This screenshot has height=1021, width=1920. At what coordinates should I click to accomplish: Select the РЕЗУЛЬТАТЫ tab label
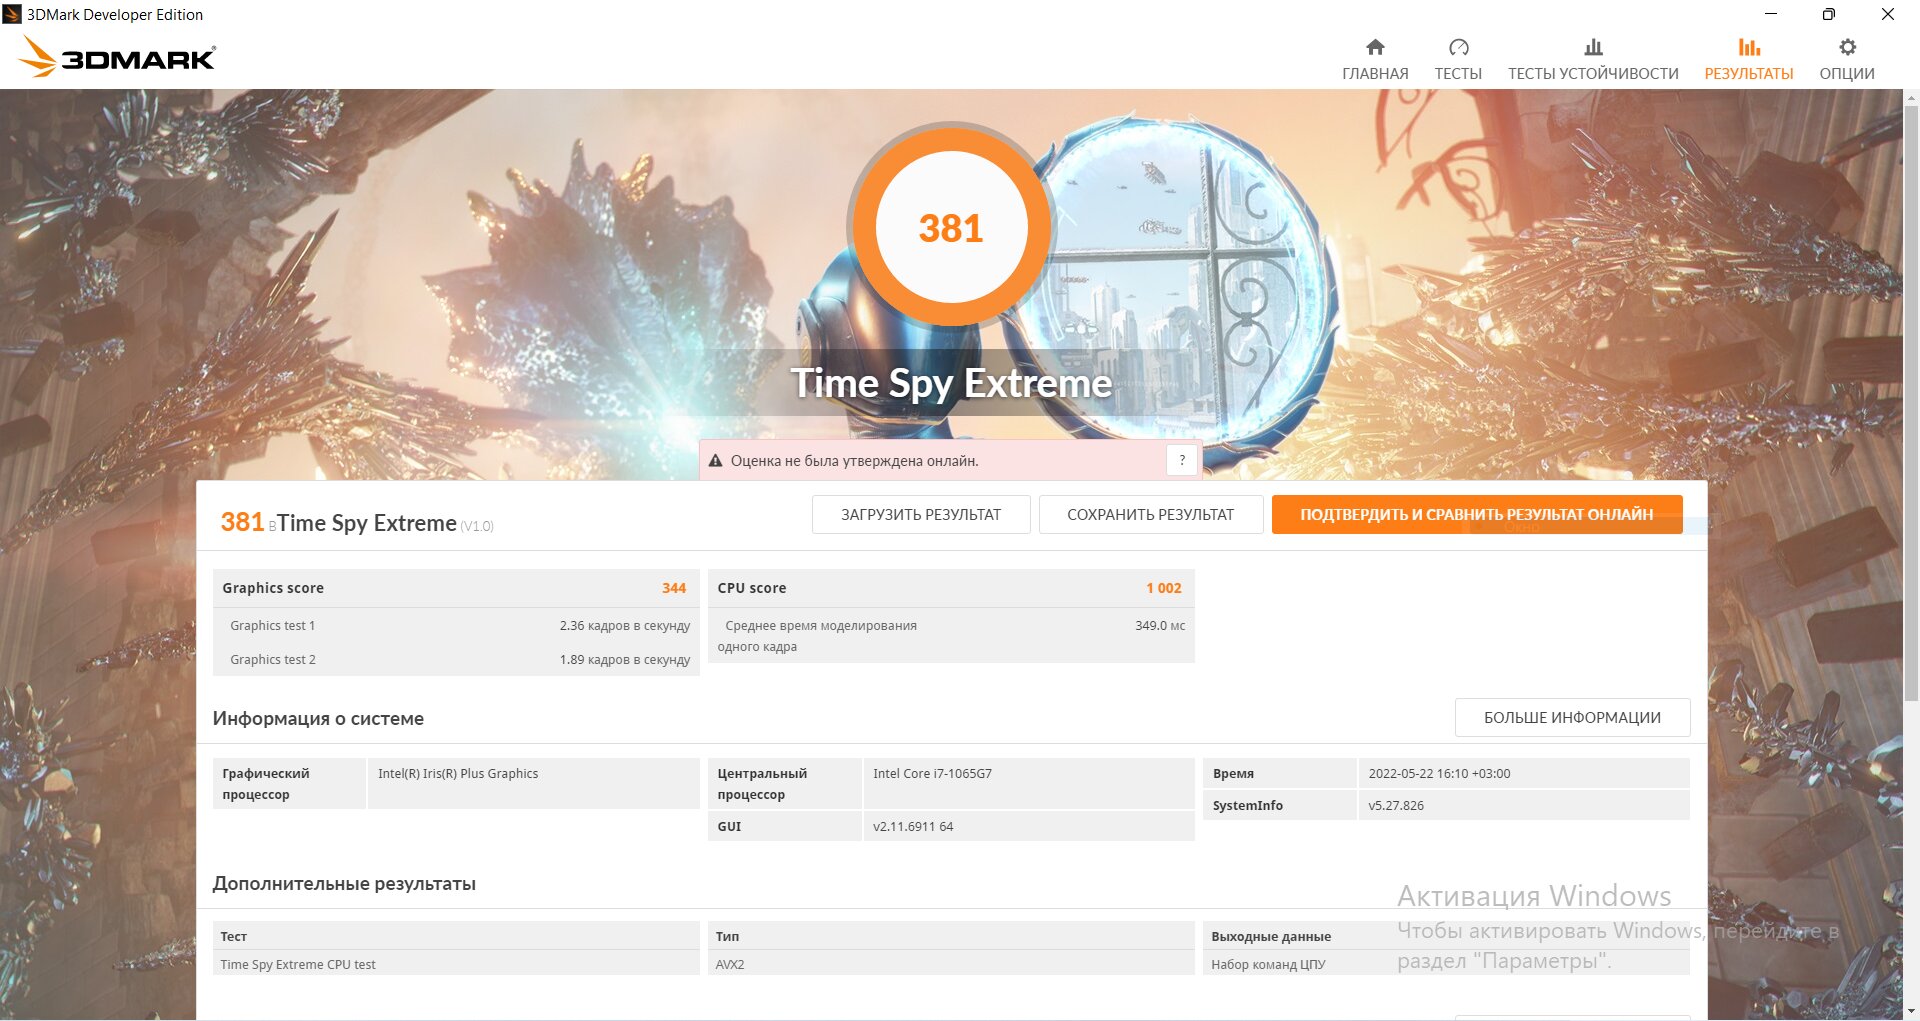click(1749, 74)
